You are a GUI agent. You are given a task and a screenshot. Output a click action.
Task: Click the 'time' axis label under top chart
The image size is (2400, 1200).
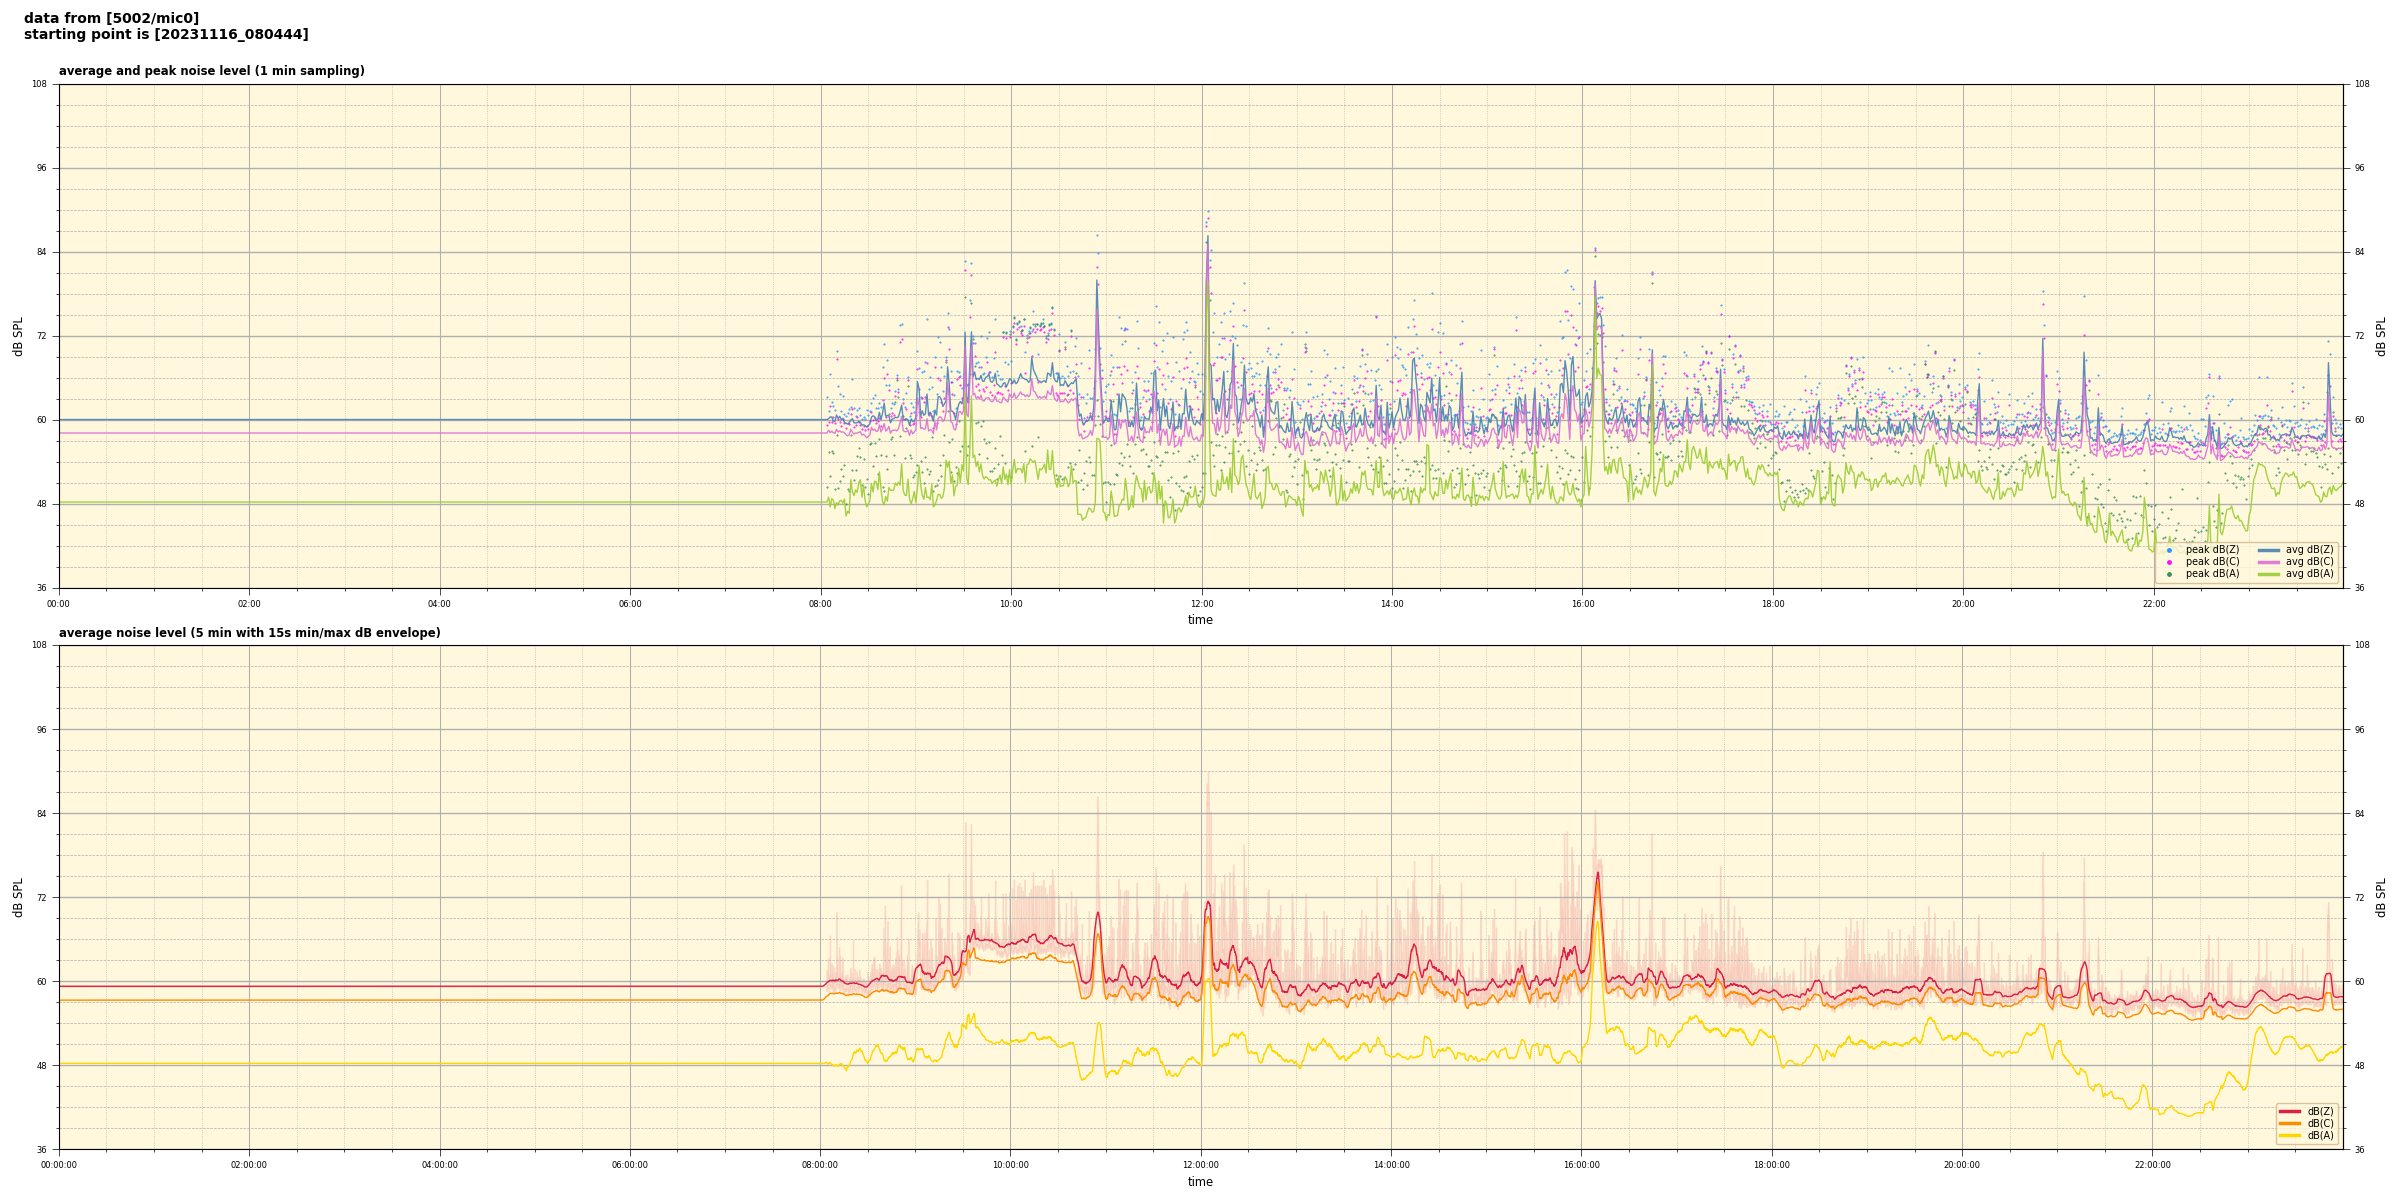click(1200, 620)
